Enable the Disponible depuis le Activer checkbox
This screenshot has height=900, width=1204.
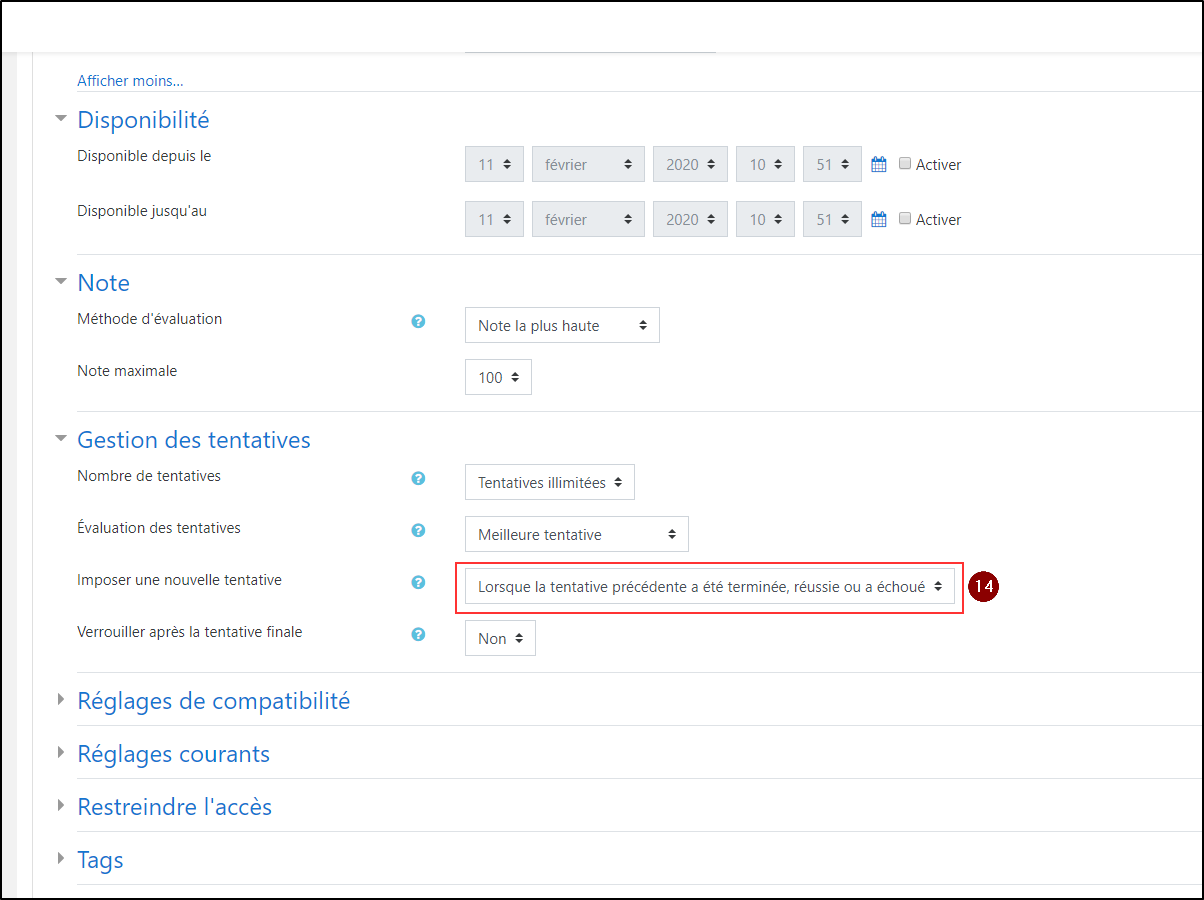click(x=905, y=164)
